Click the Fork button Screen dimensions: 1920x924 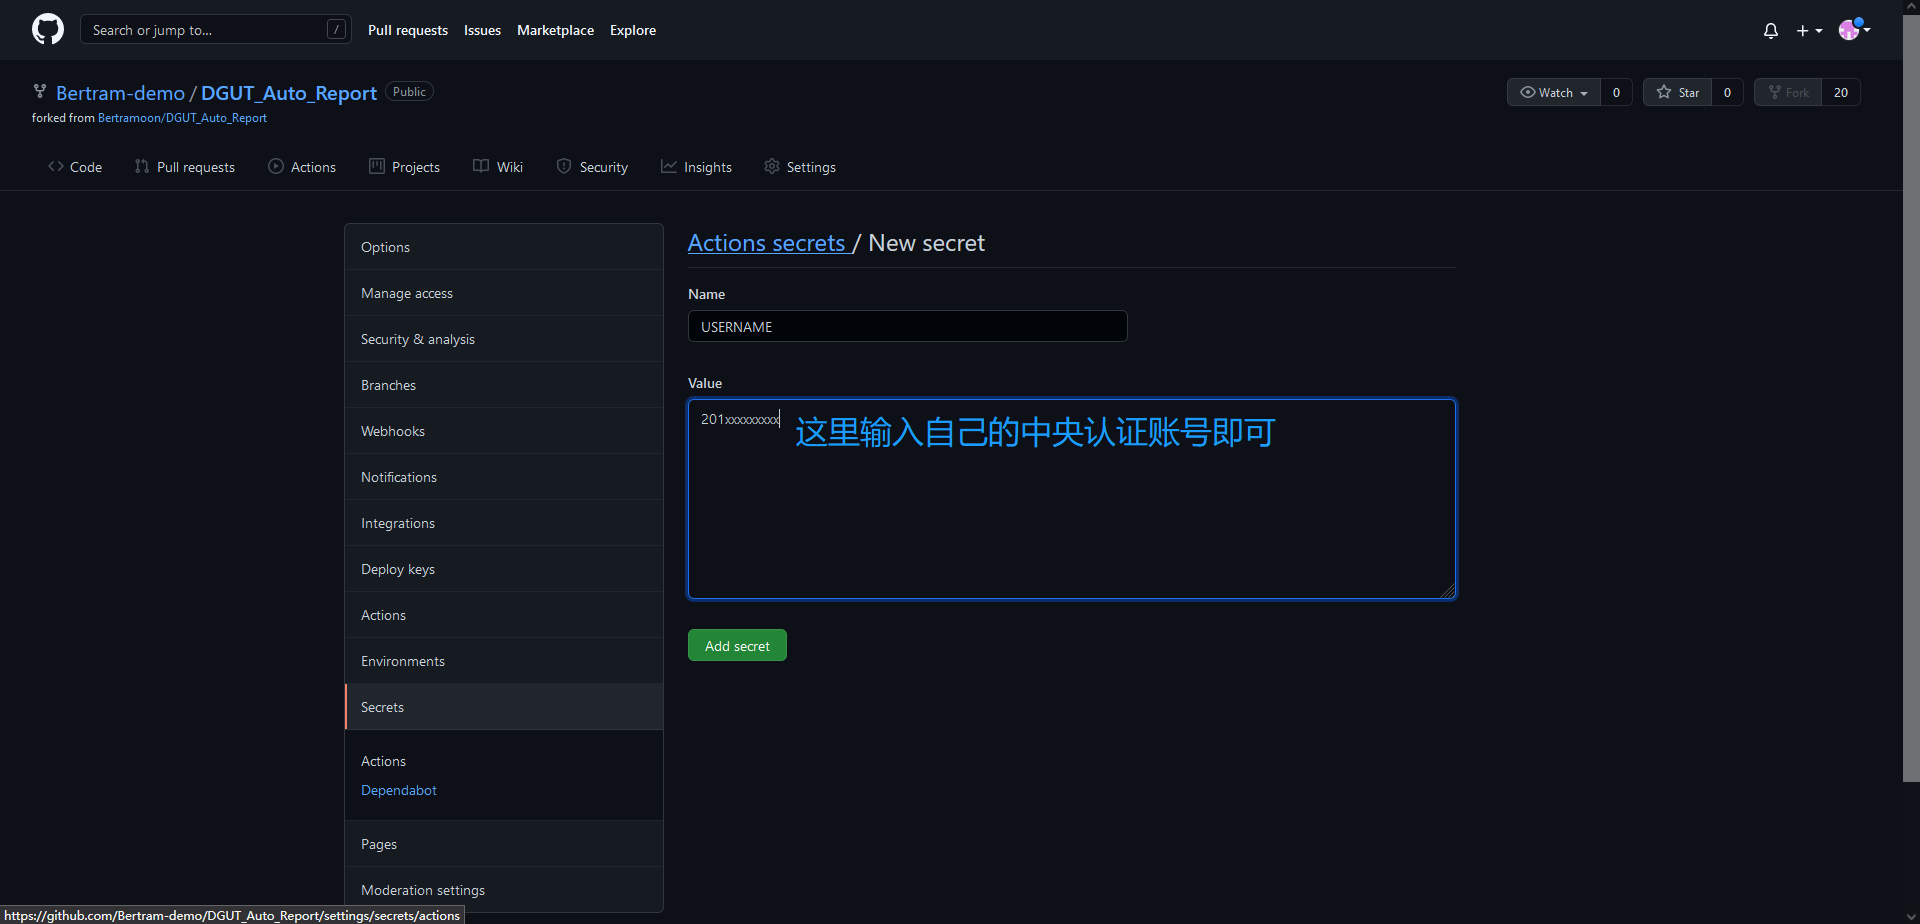1788,92
